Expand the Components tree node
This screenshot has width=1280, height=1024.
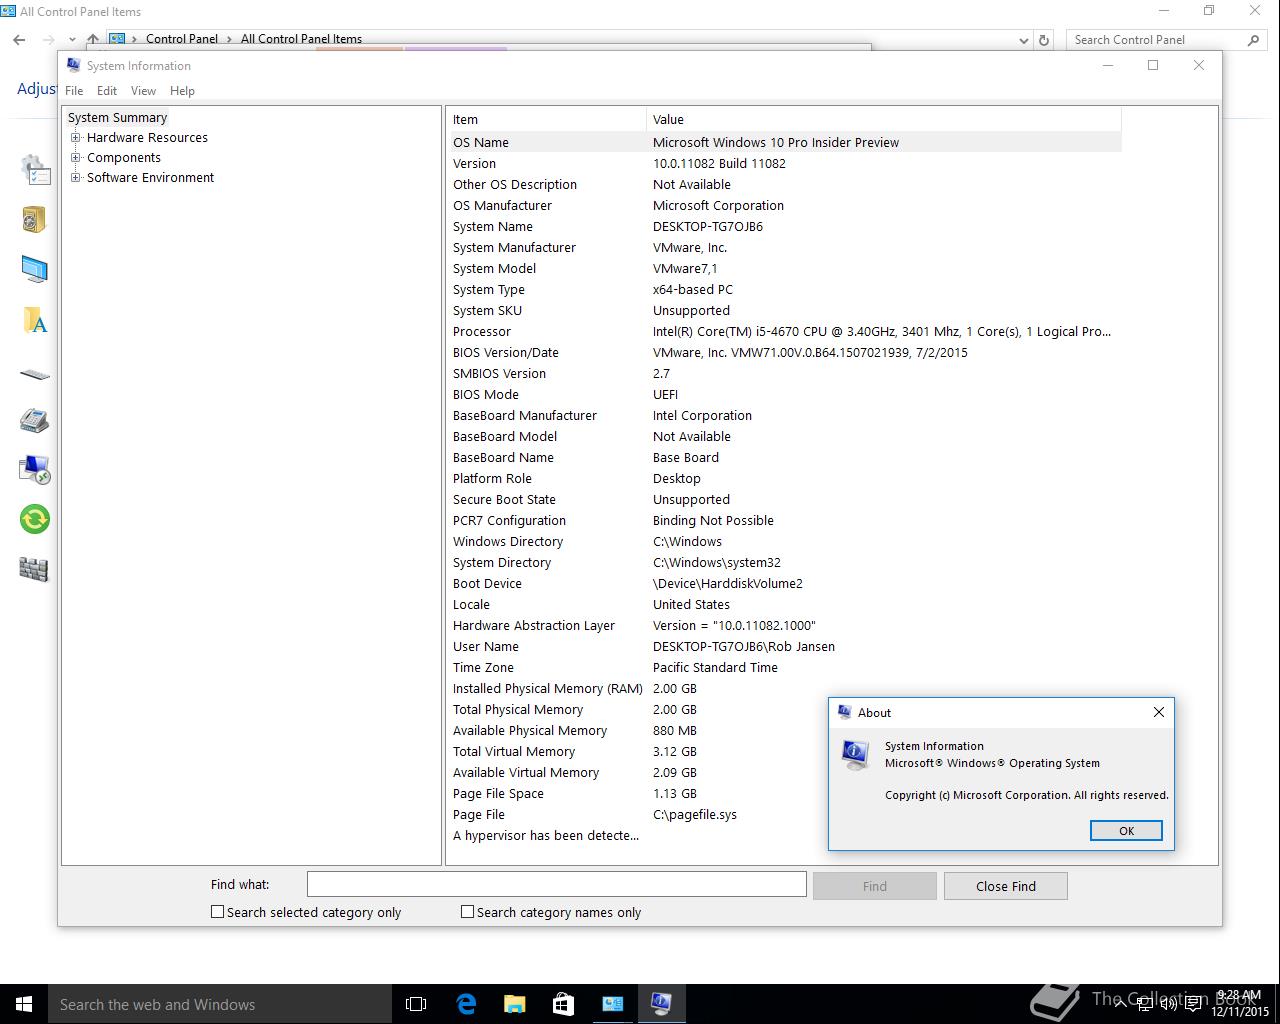click(76, 158)
